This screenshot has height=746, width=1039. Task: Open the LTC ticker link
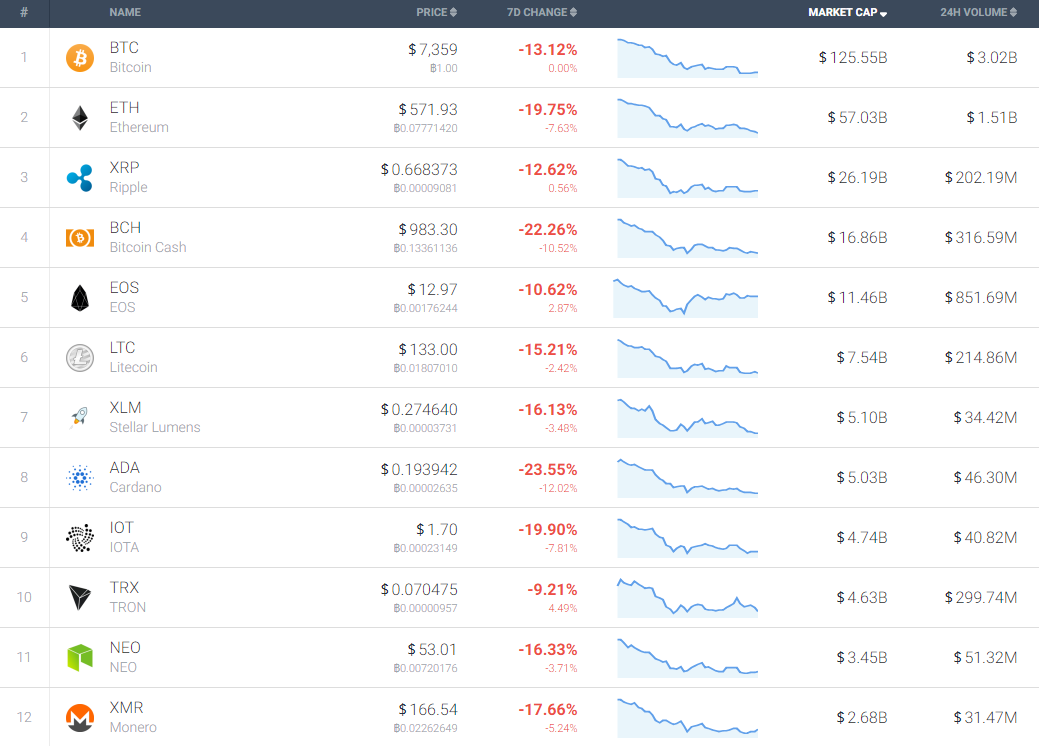point(123,348)
